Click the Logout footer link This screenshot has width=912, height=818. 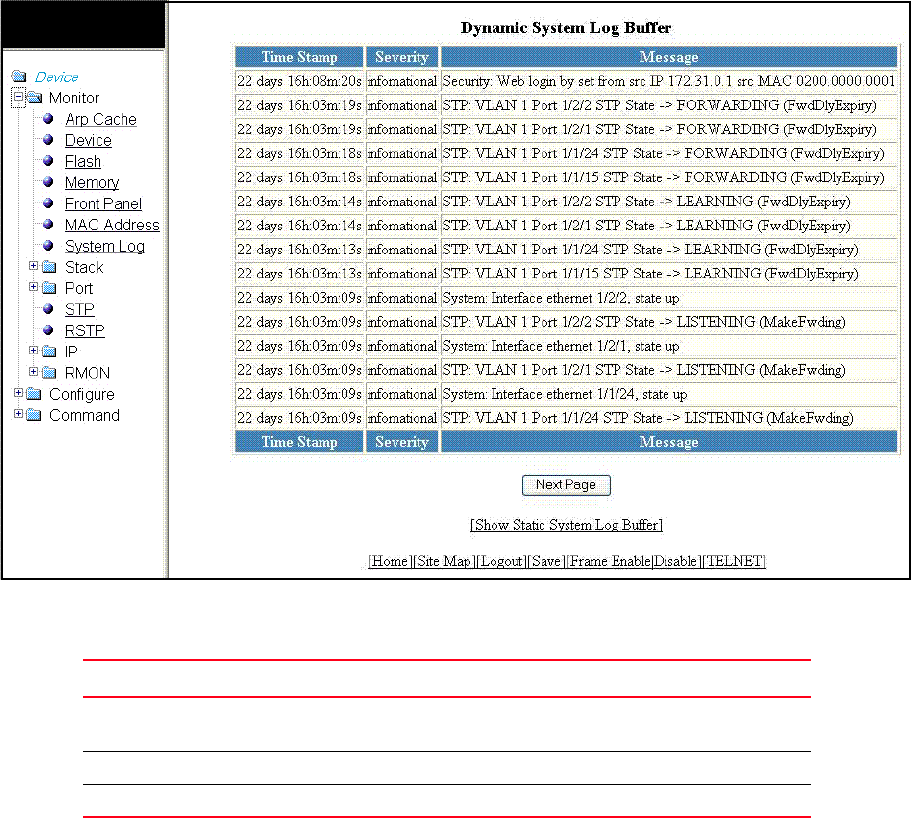click(501, 561)
